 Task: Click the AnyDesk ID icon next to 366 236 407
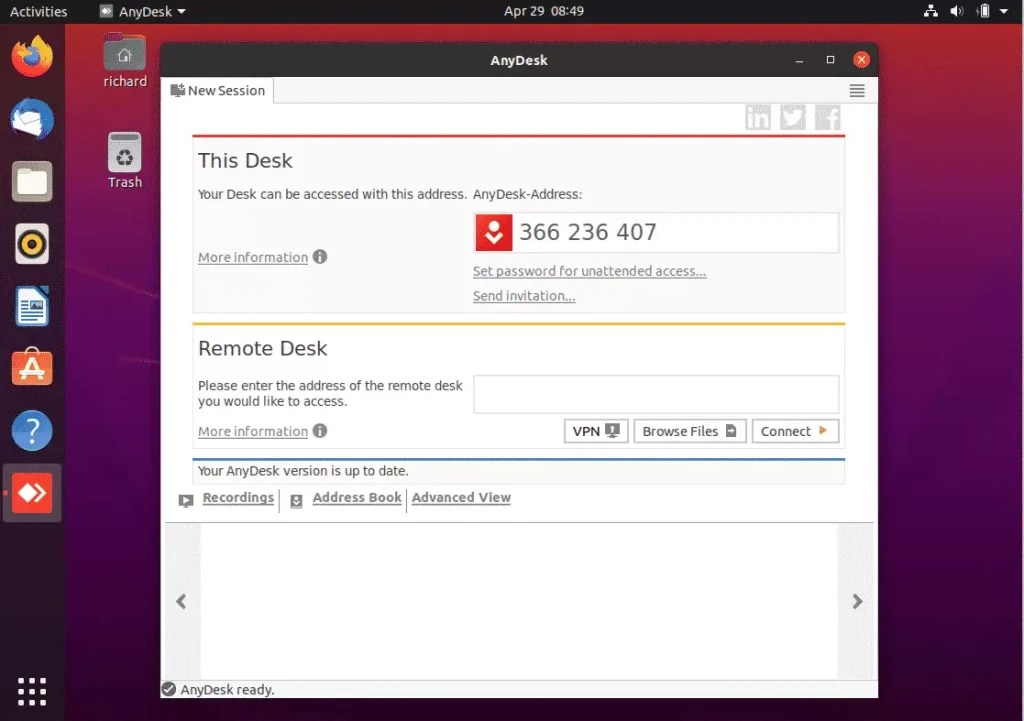point(493,232)
